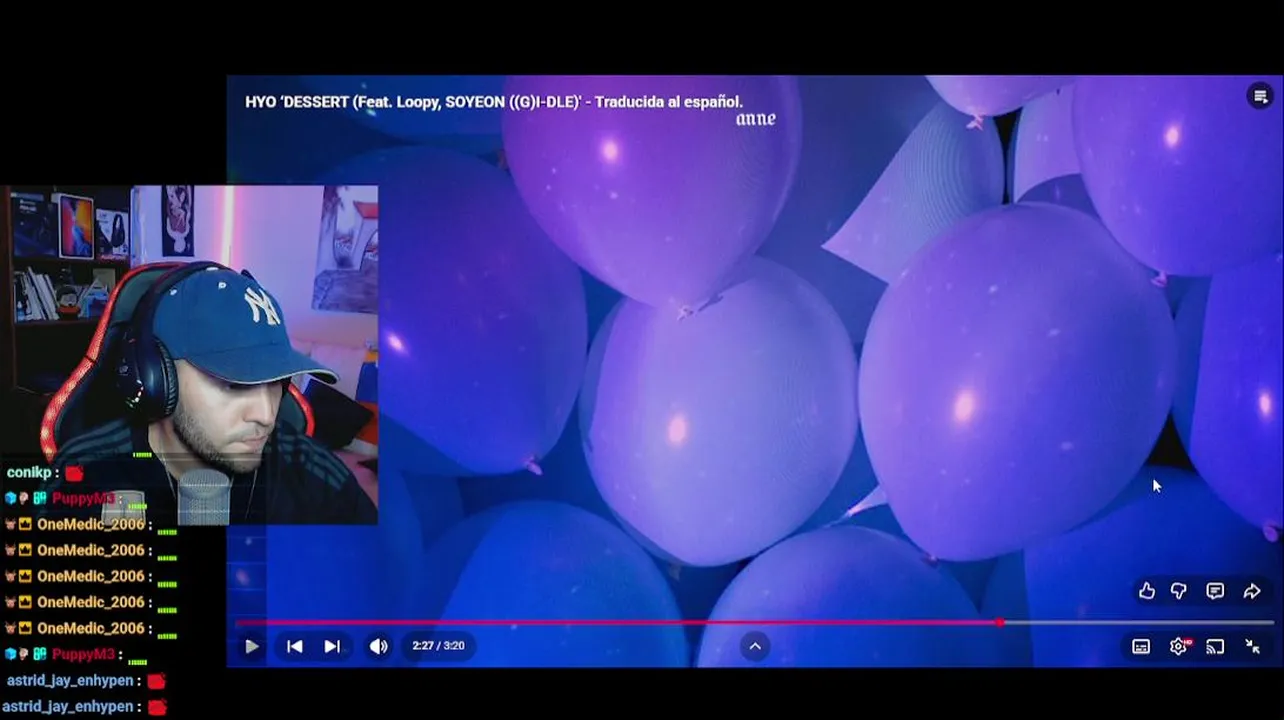1284x720 pixels.
Task: Click the streamer webcam overlay
Action: point(189,354)
